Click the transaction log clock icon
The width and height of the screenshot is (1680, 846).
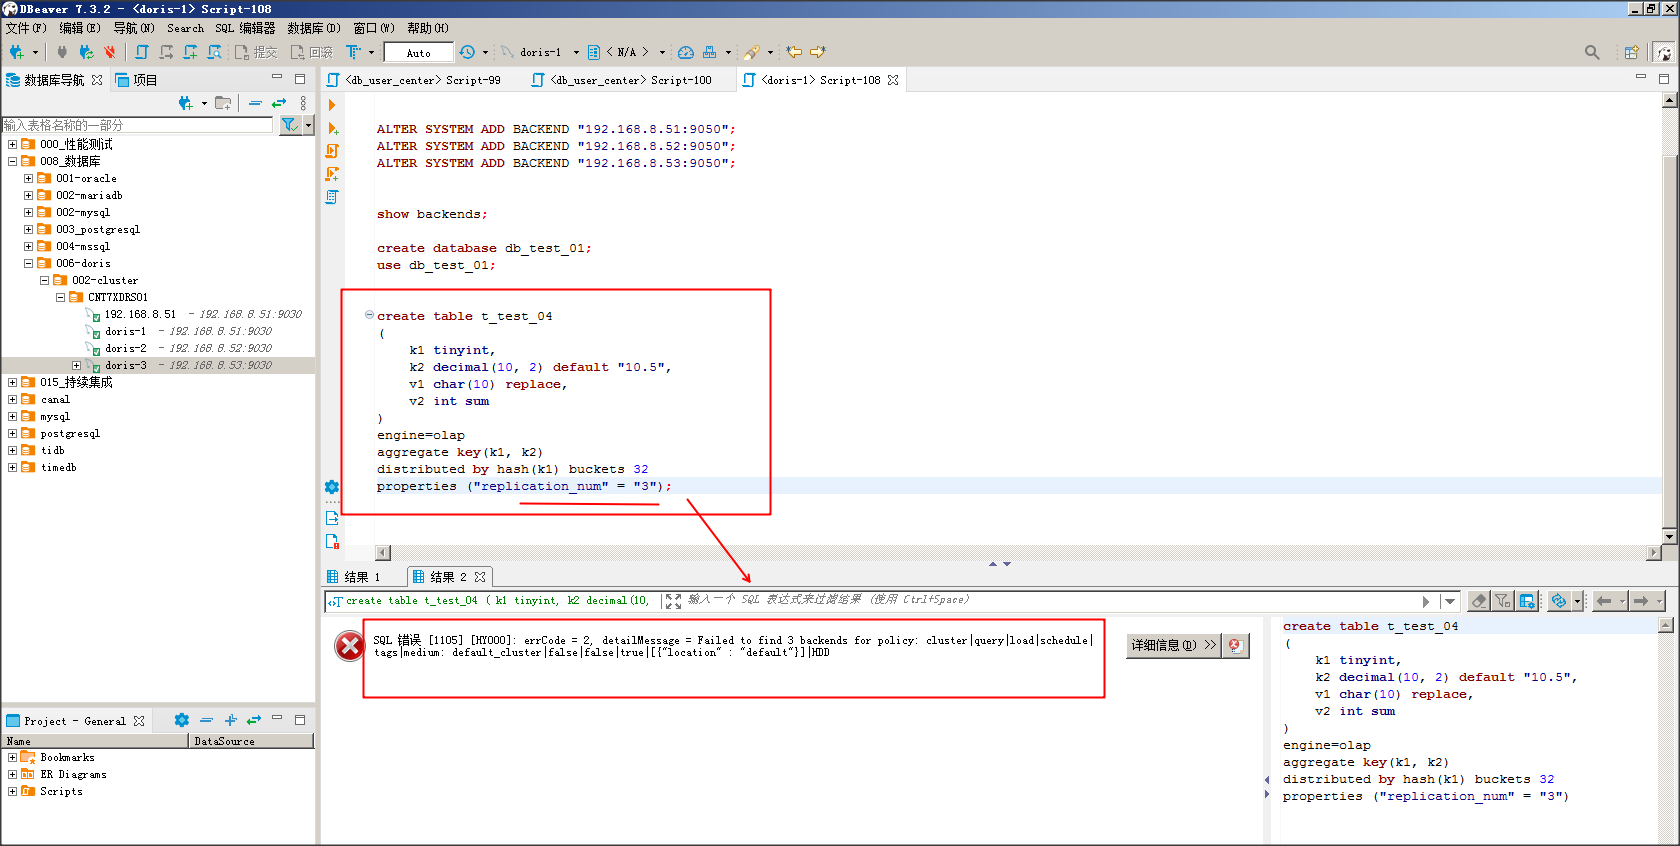click(467, 52)
